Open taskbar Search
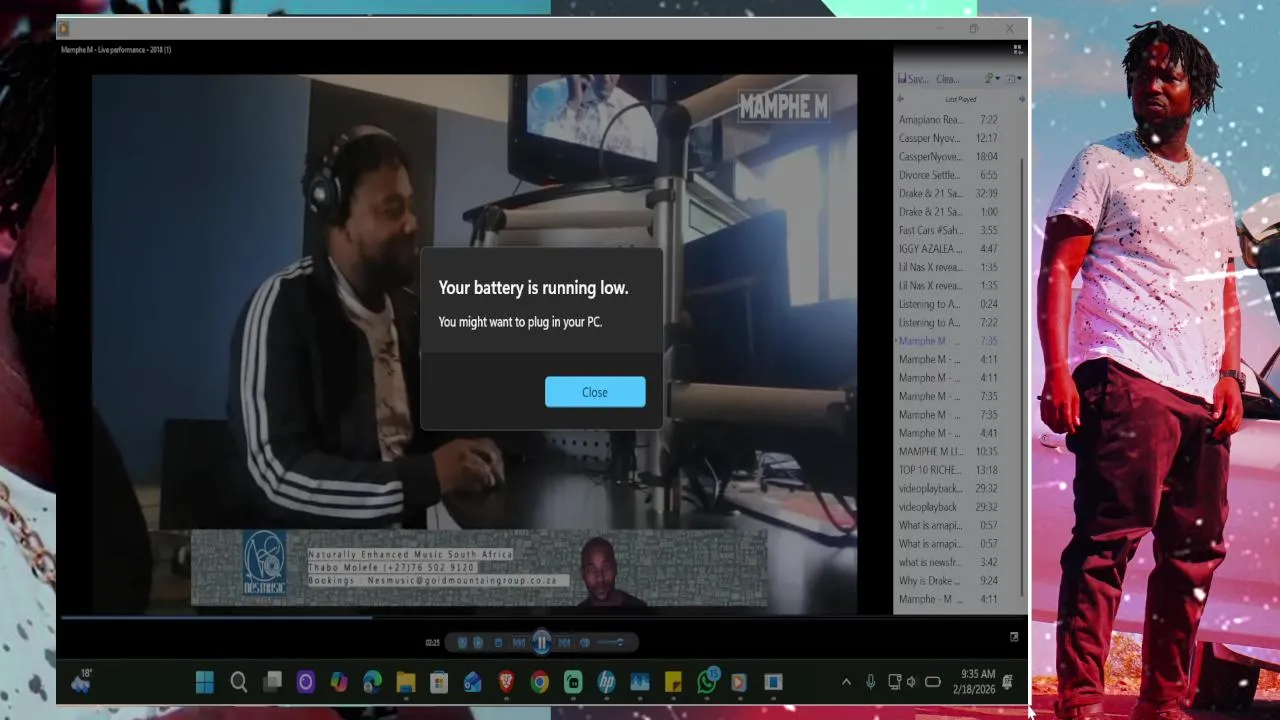 click(238, 682)
